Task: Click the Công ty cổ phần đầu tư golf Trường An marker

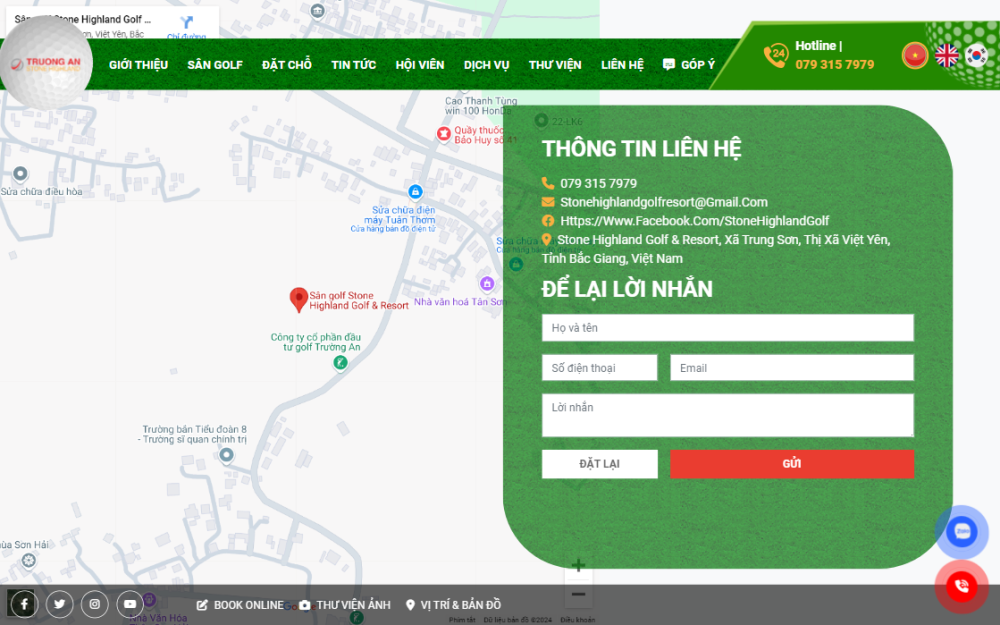Action: pyautogui.click(x=340, y=362)
